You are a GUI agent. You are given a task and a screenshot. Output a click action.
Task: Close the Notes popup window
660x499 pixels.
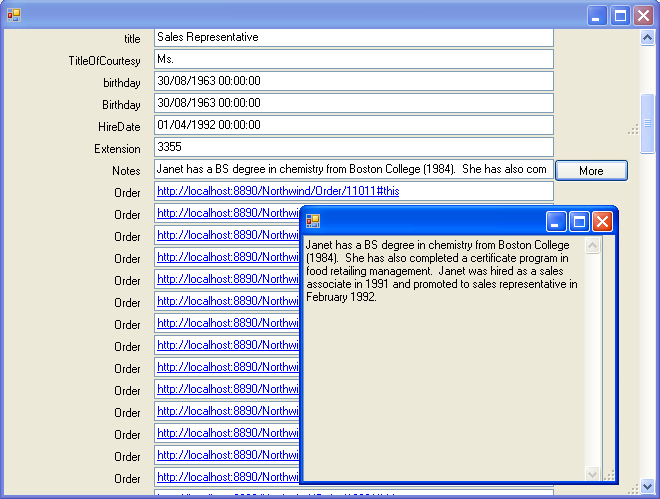click(602, 221)
